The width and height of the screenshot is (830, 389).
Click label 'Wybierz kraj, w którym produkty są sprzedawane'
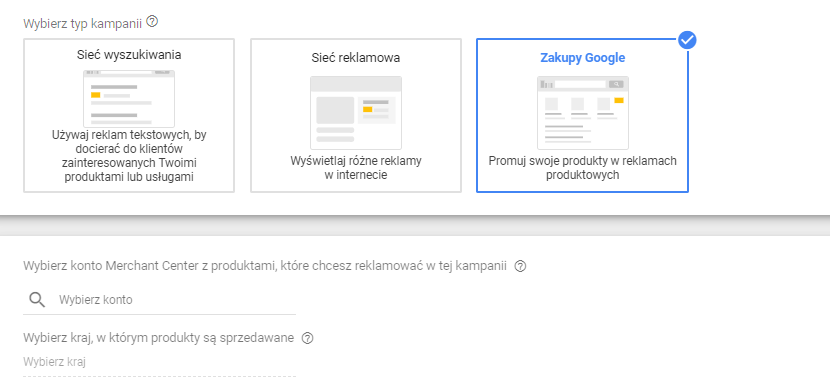159,338
